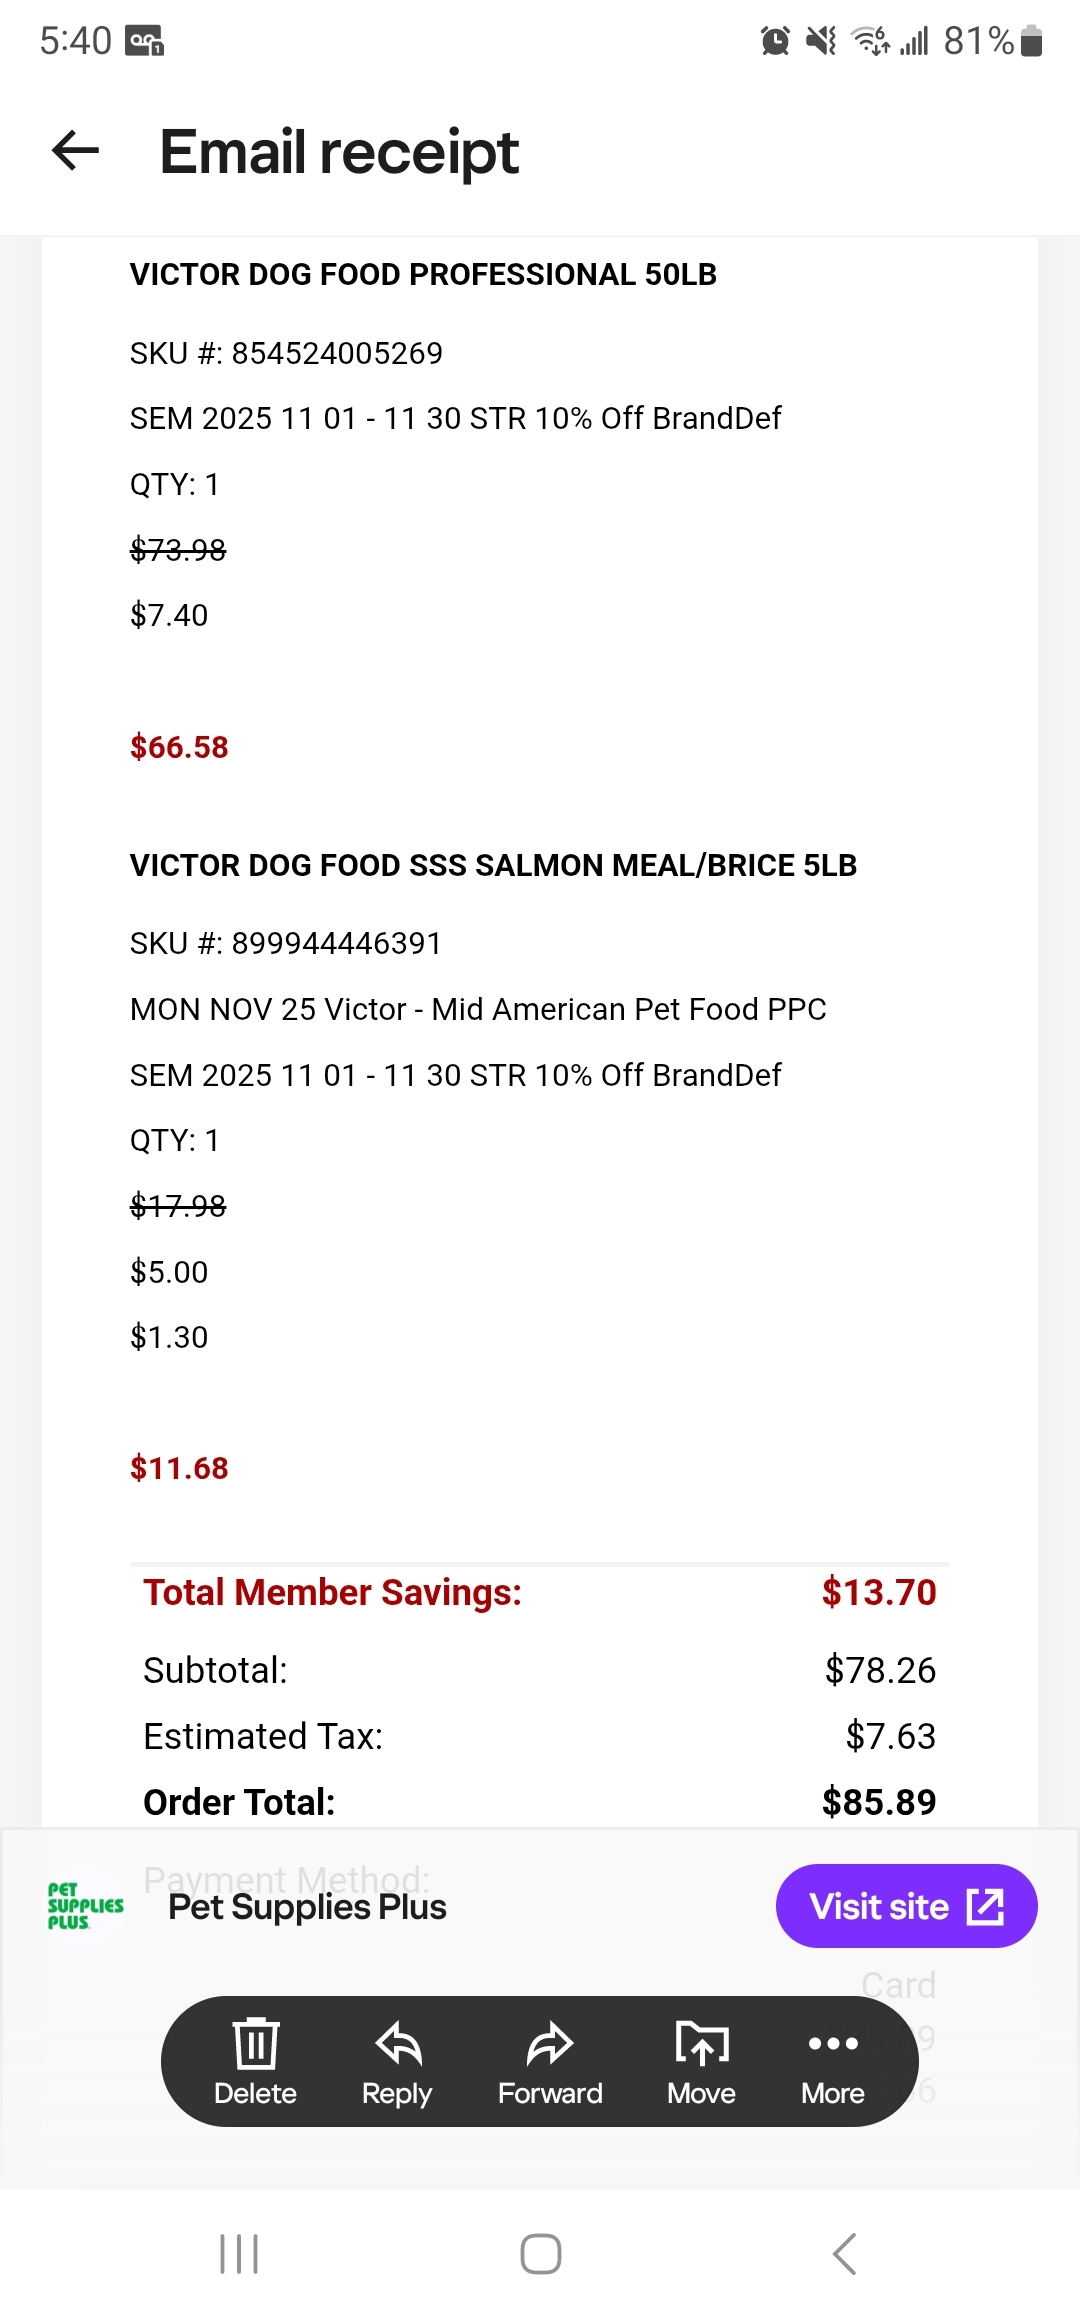Open Android recent apps view
Screen dimensions: 1080x2316
pos(239,2254)
